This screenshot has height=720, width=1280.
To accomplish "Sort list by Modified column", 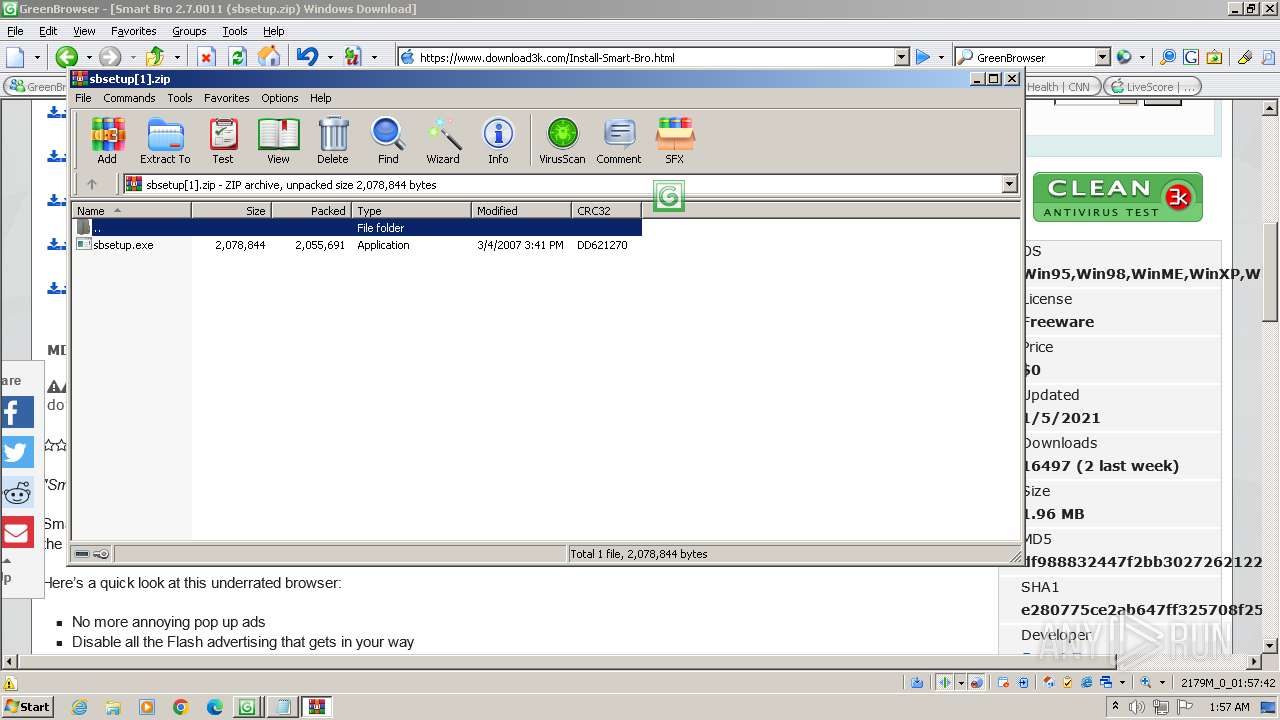I will coord(521,210).
